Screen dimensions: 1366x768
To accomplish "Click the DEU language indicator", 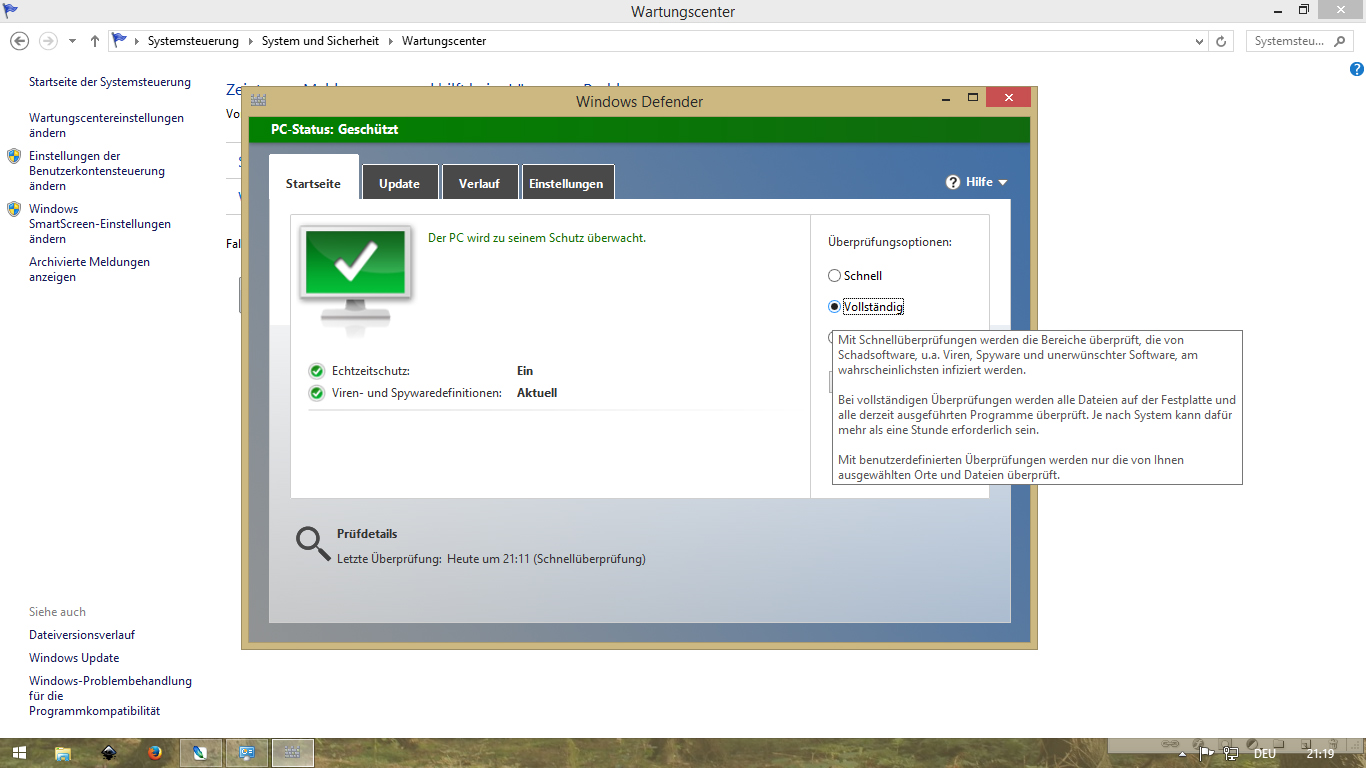I will pyautogui.click(x=1265, y=754).
